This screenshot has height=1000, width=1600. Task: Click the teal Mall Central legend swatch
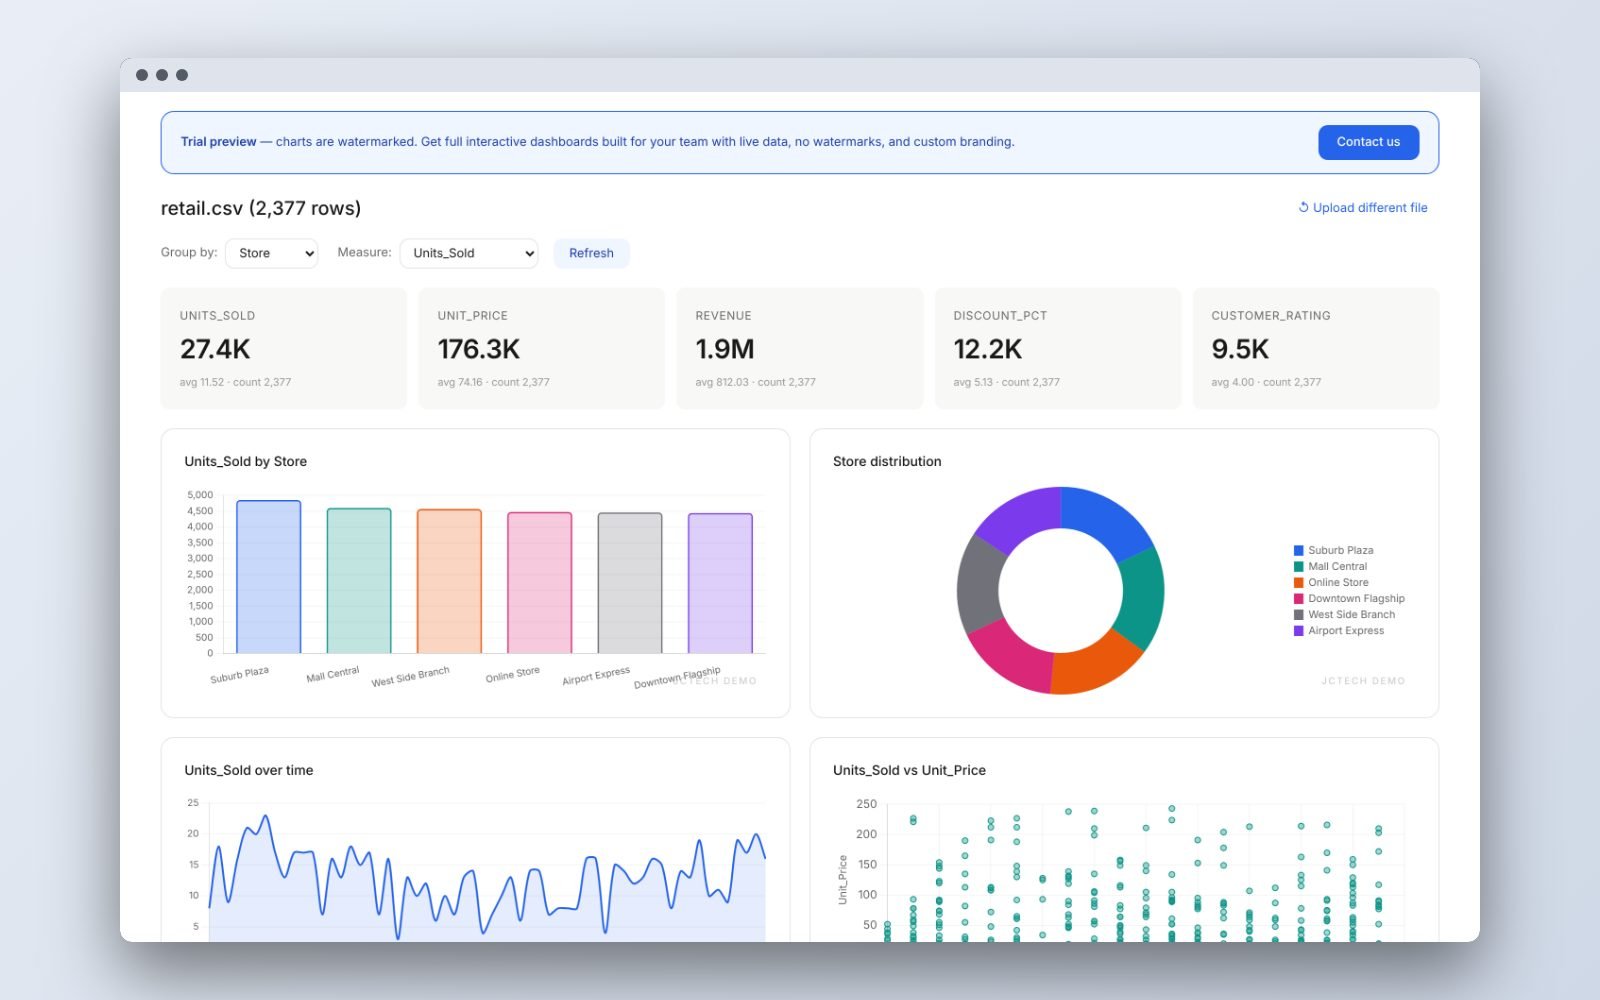1298,566
